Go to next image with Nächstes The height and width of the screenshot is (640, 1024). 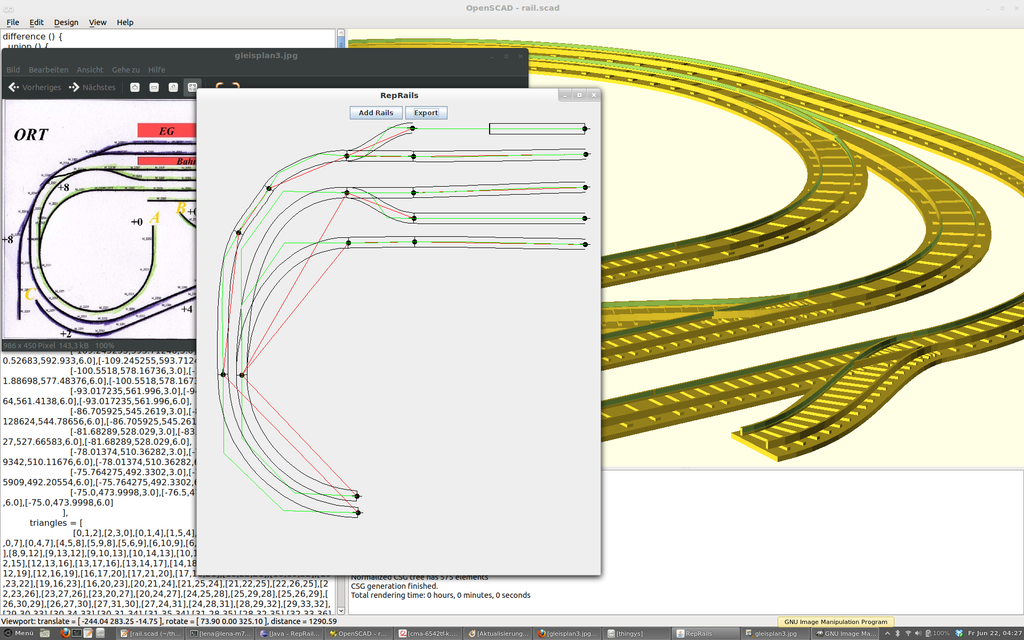(92, 87)
